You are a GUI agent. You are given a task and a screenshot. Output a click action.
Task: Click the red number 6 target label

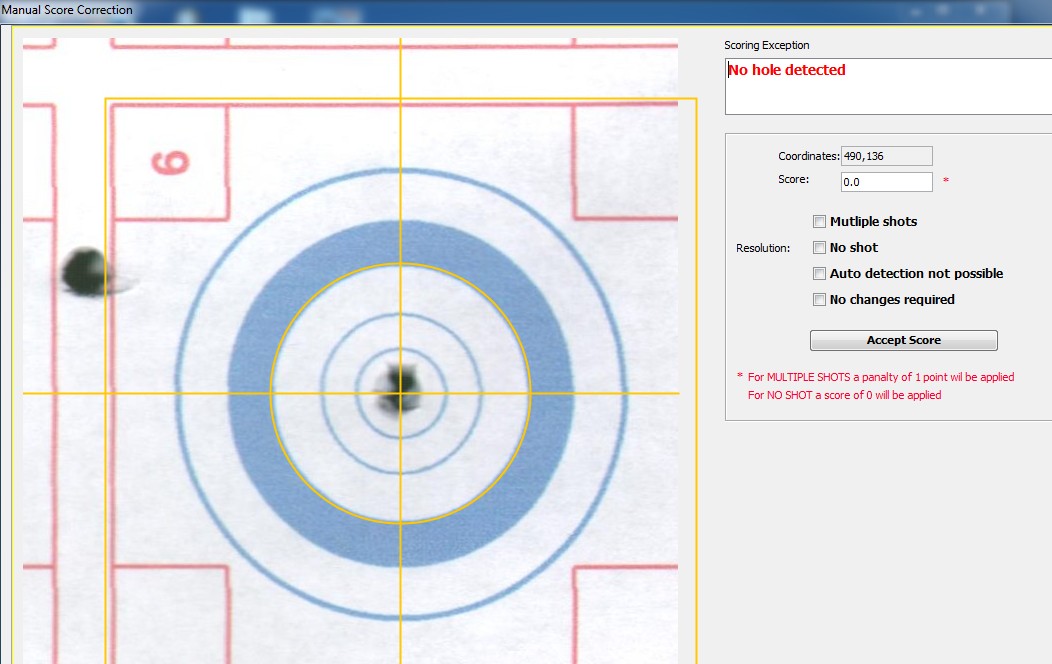pyautogui.click(x=171, y=162)
